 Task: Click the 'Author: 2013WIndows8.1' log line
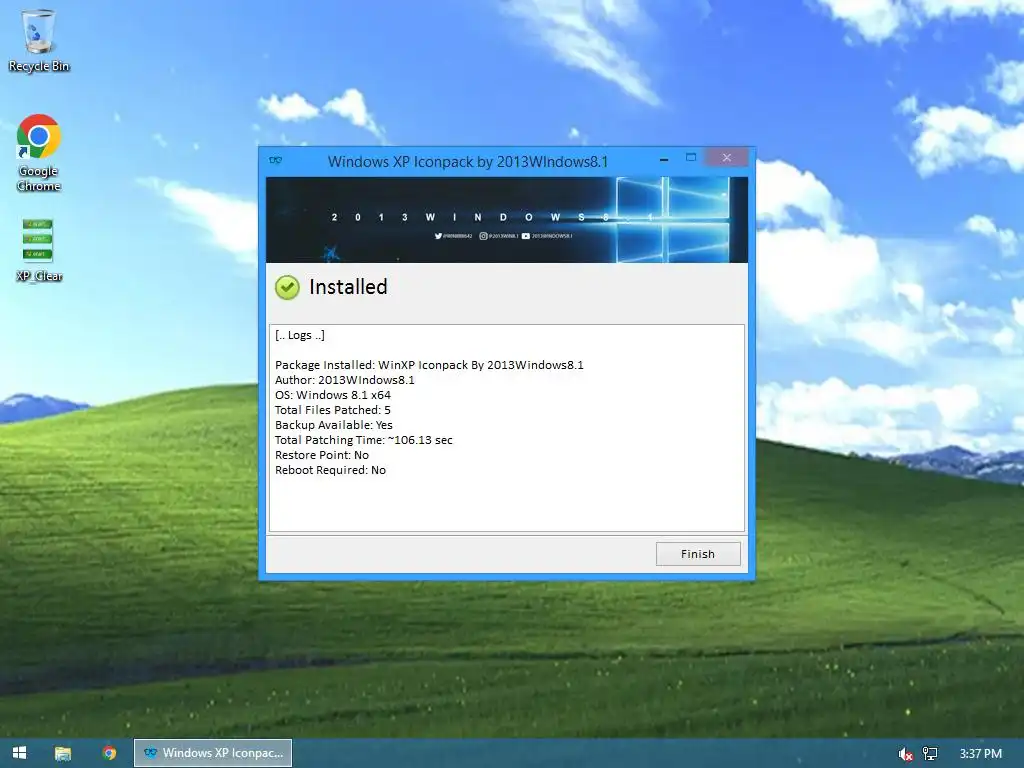pos(345,380)
